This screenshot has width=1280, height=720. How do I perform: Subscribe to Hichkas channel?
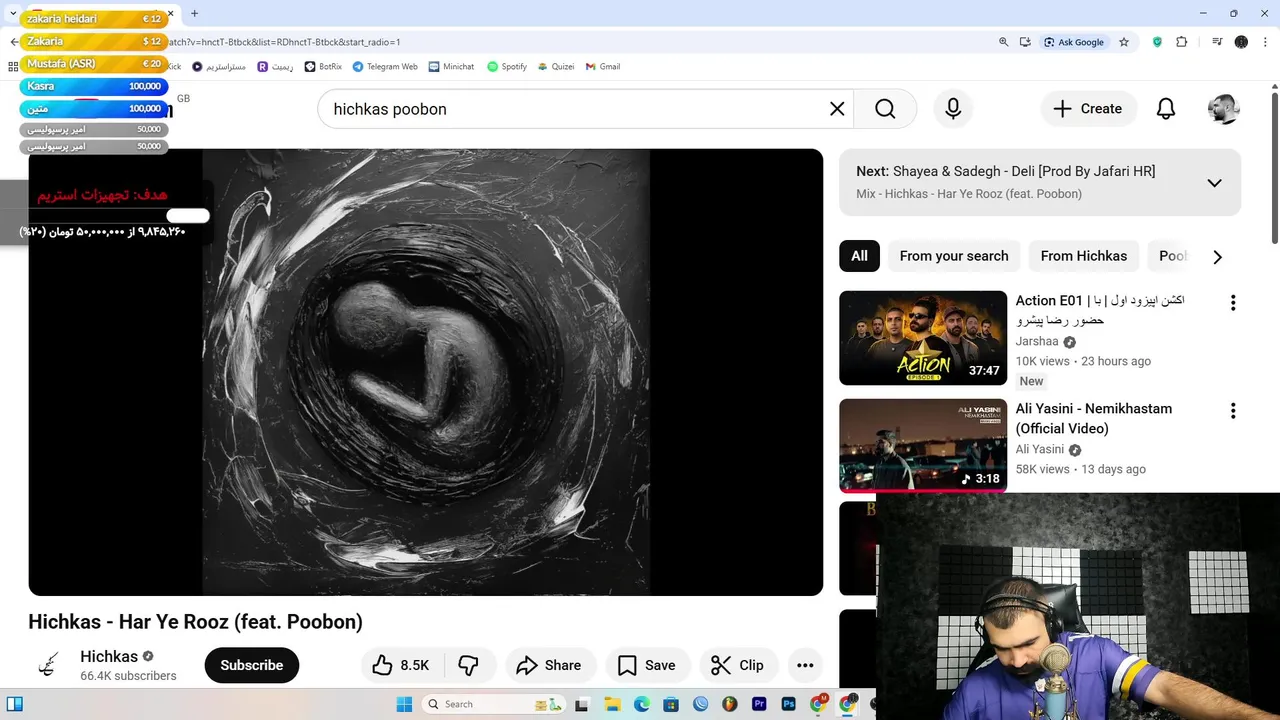pos(252,665)
